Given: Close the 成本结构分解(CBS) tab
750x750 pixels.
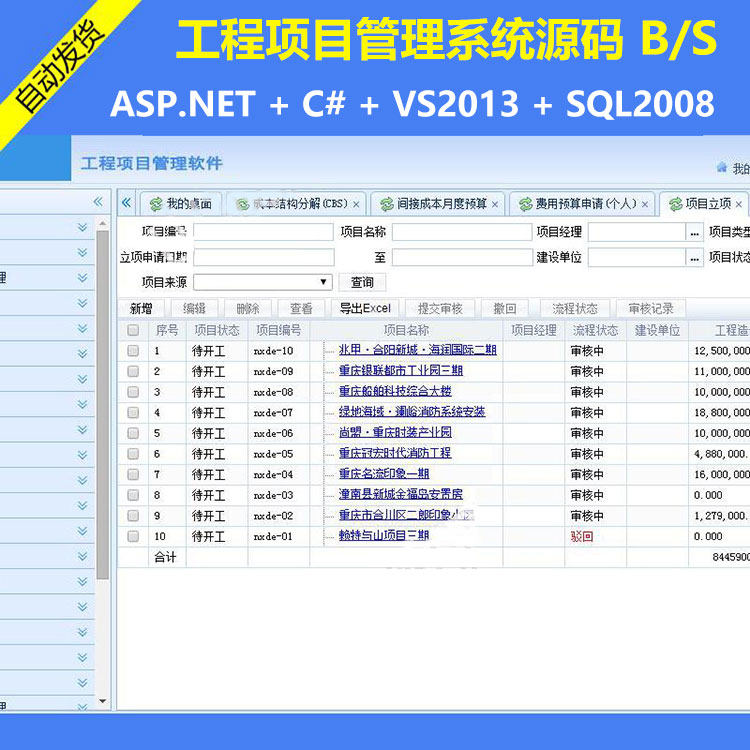Looking at the screenshot, I should (356, 205).
